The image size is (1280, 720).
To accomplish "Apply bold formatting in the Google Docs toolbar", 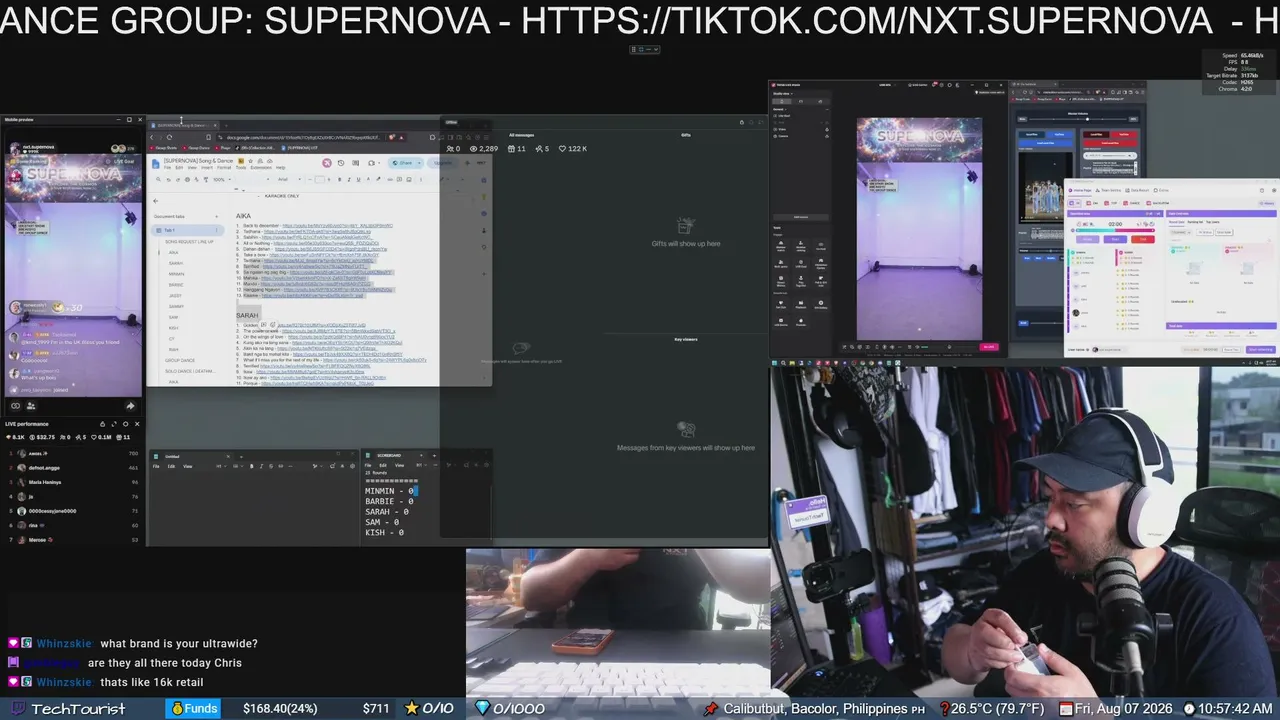I will (x=339, y=180).
